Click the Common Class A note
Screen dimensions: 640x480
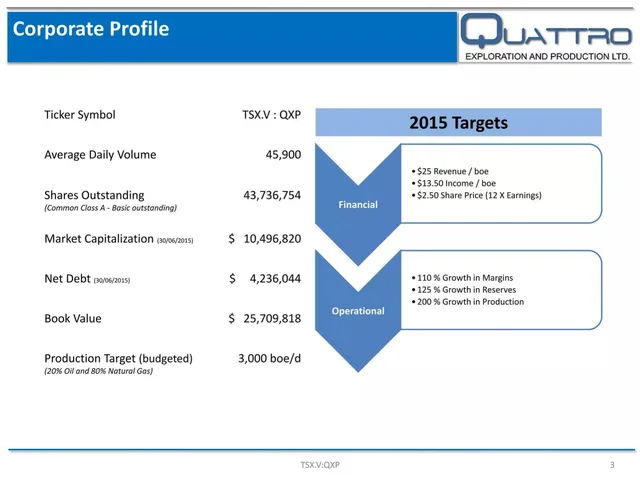point(110,208)
